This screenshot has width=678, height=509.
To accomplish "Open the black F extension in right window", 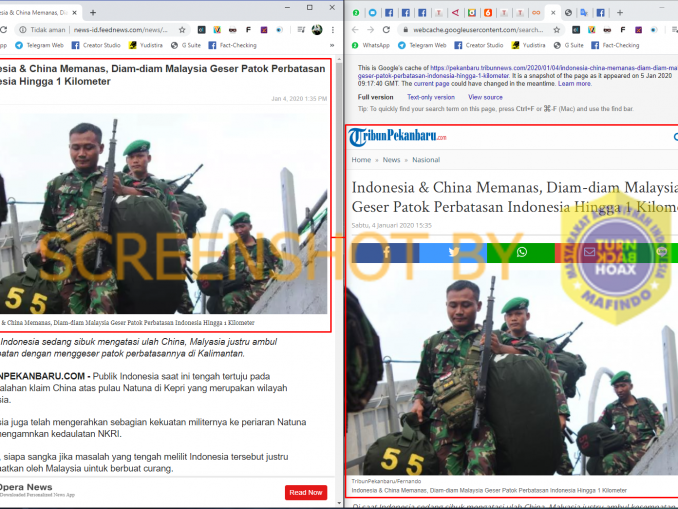I will 623,30.
